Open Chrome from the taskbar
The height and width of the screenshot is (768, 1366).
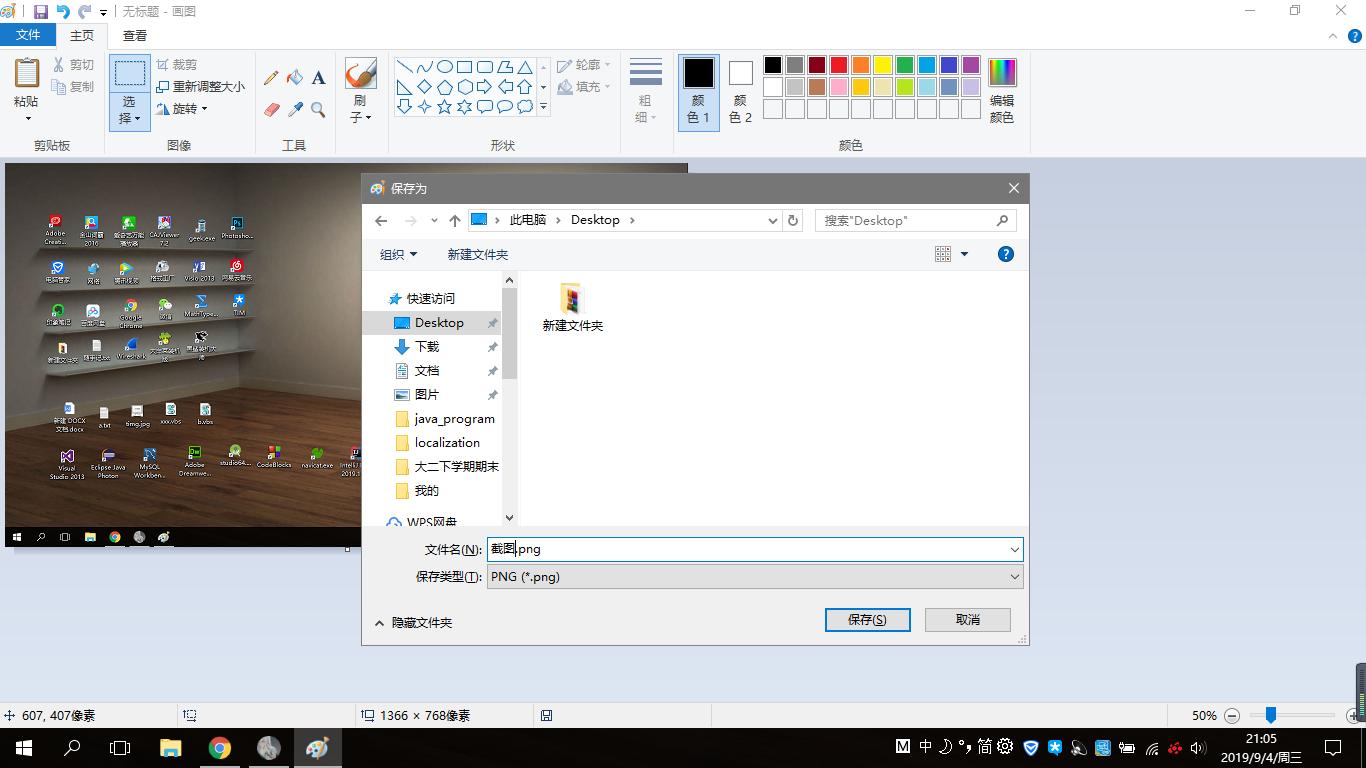pos(219,747)
